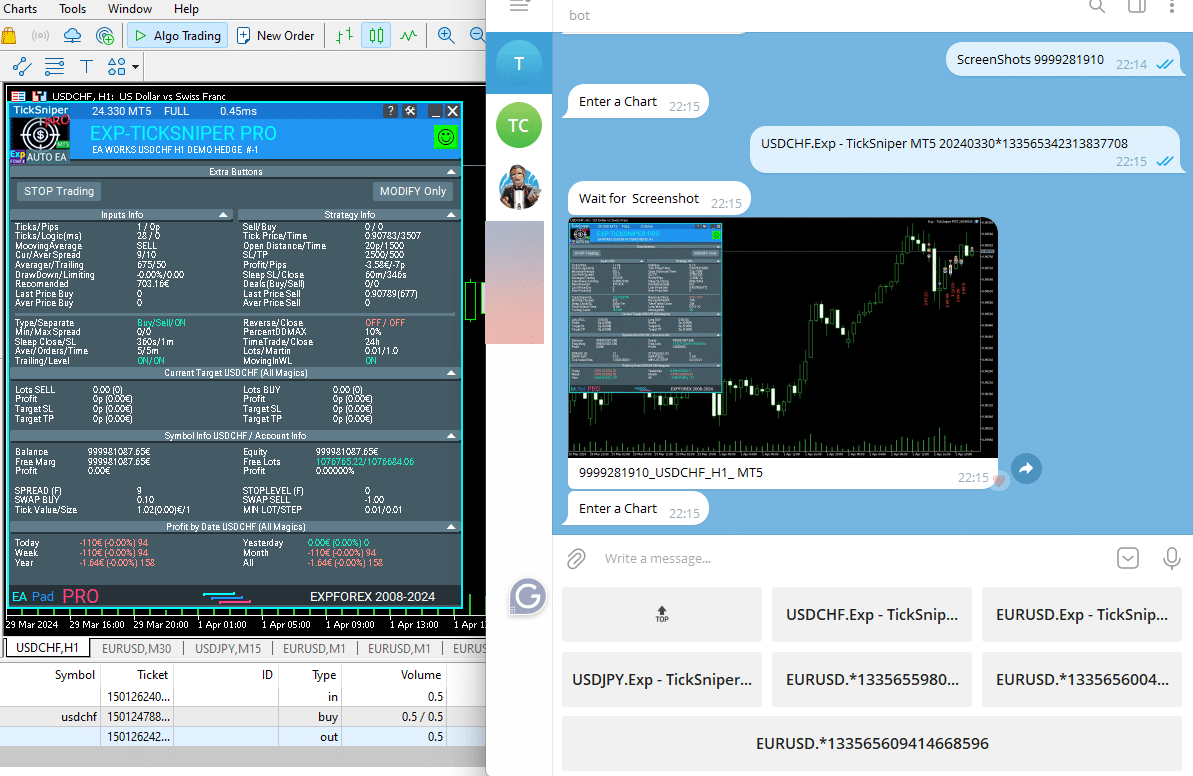The image size is (1193, 776).
Task: Switch chart to candlesticks view
Action: click(376, 36)
